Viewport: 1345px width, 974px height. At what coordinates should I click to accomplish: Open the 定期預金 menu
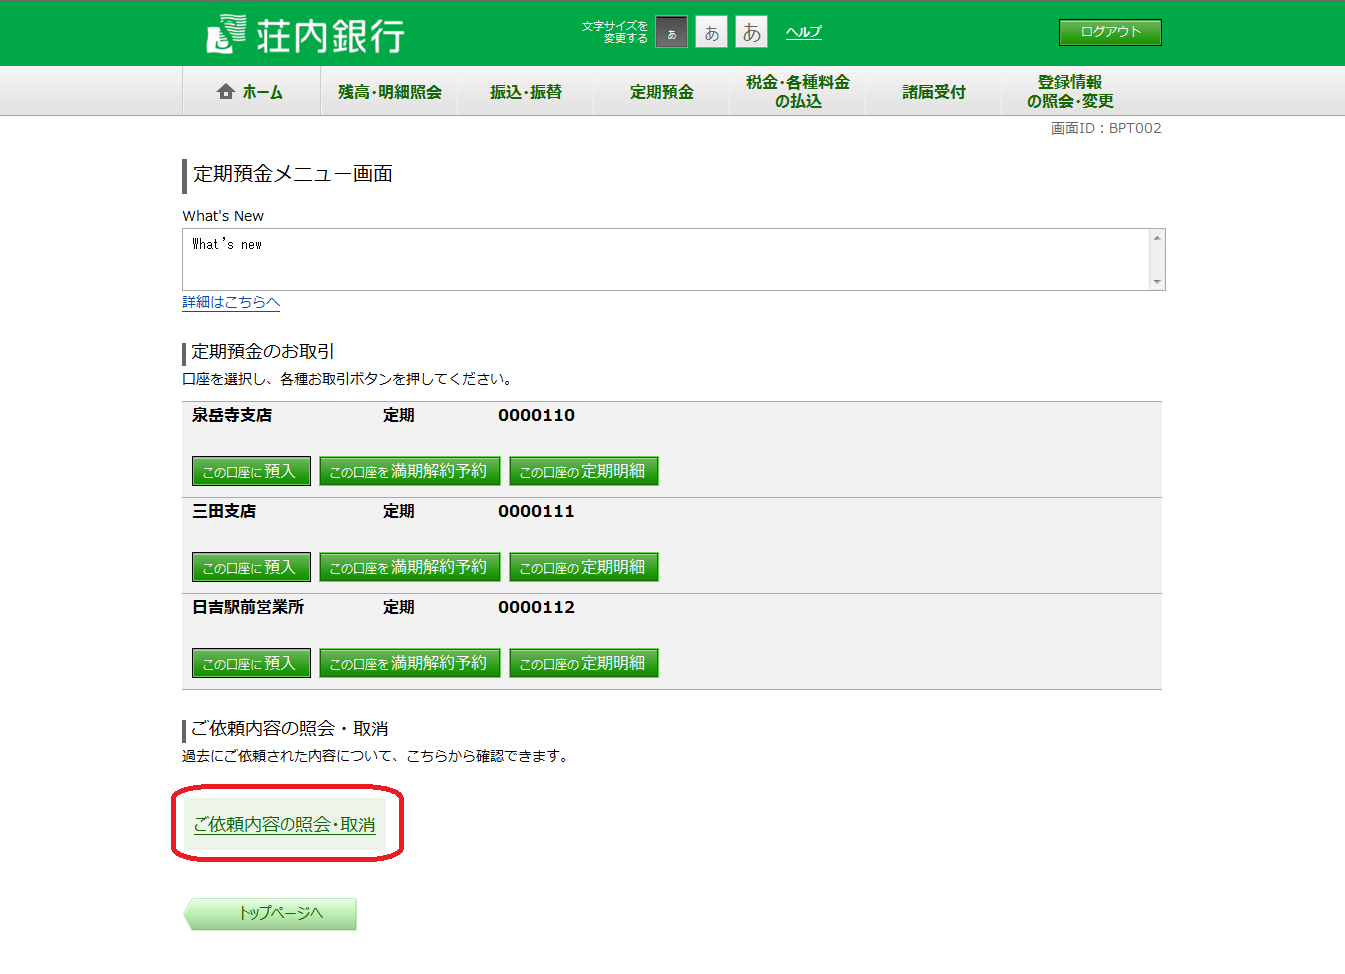(x=661, y=92)
